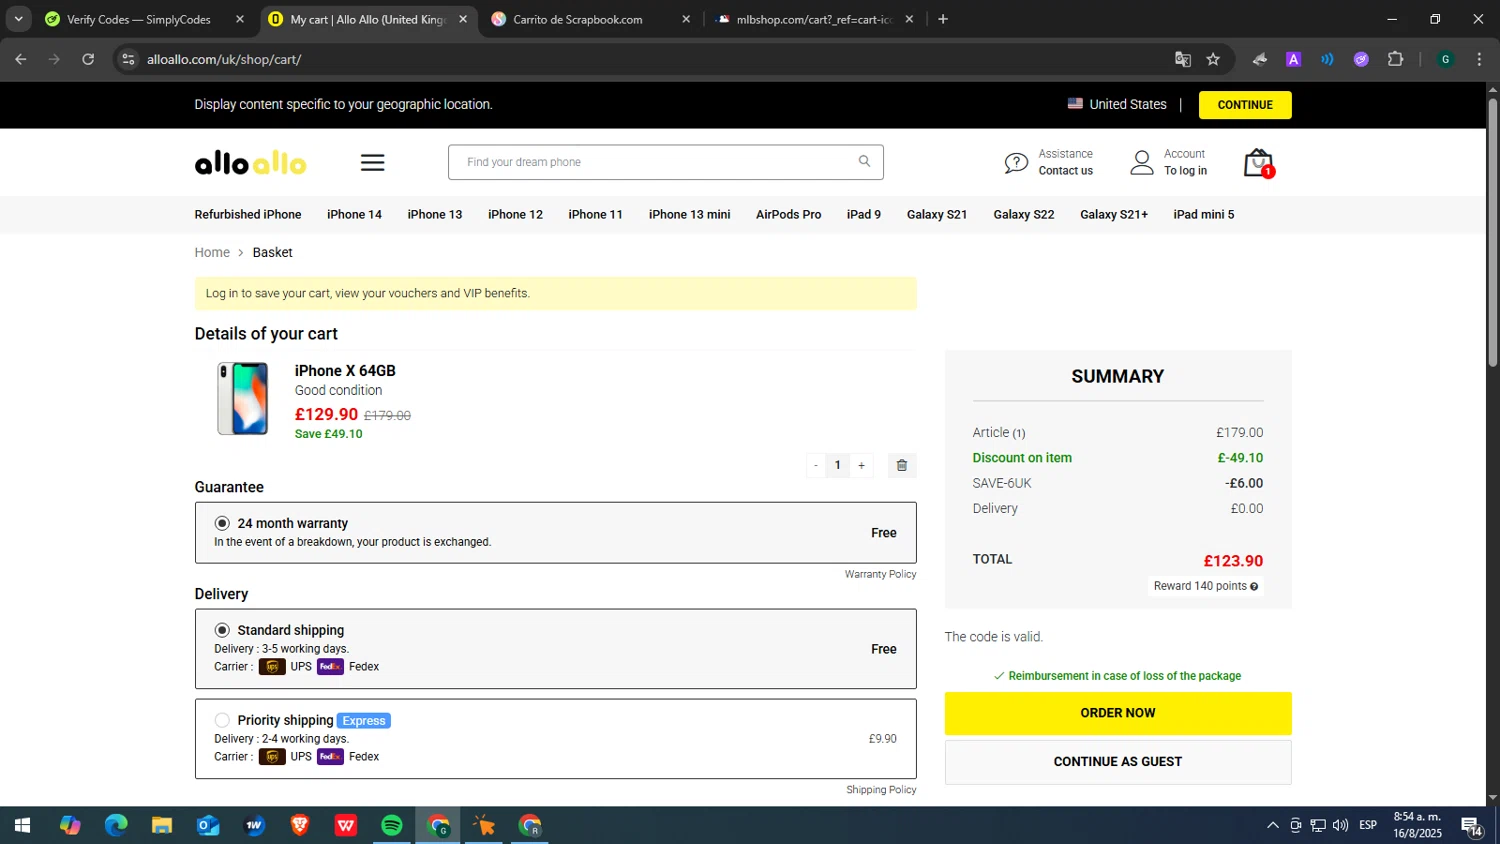This screenshot has height=844, width=1500.
Task: Go to Home breadcrumb link
Action: coord(212,252)
